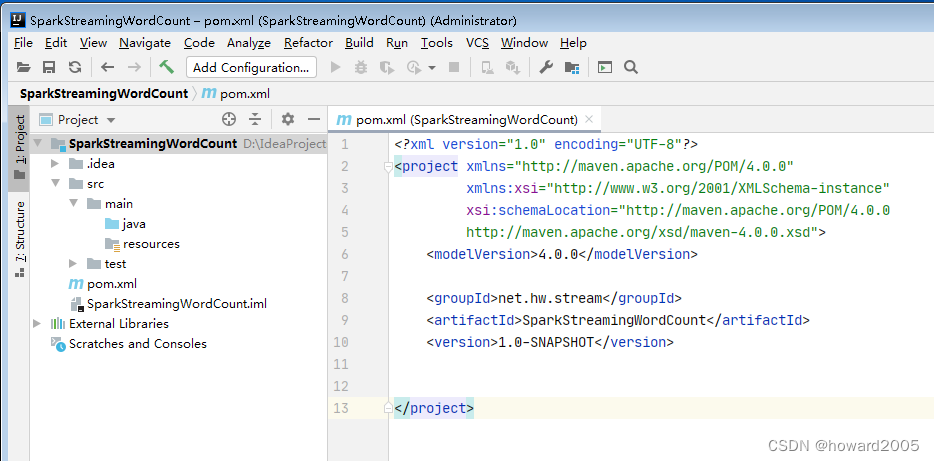Click the SDK manager toolbar icon
The height and width of the screenshot is (461, 934).
513,68
